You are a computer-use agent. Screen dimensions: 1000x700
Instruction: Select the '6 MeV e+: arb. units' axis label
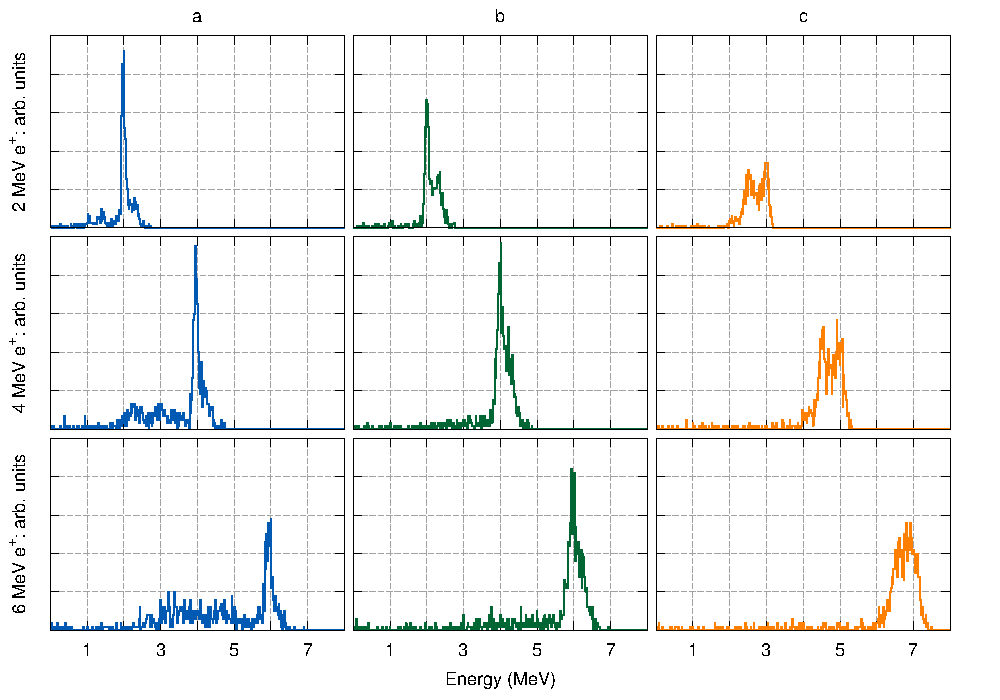[18, 534]
